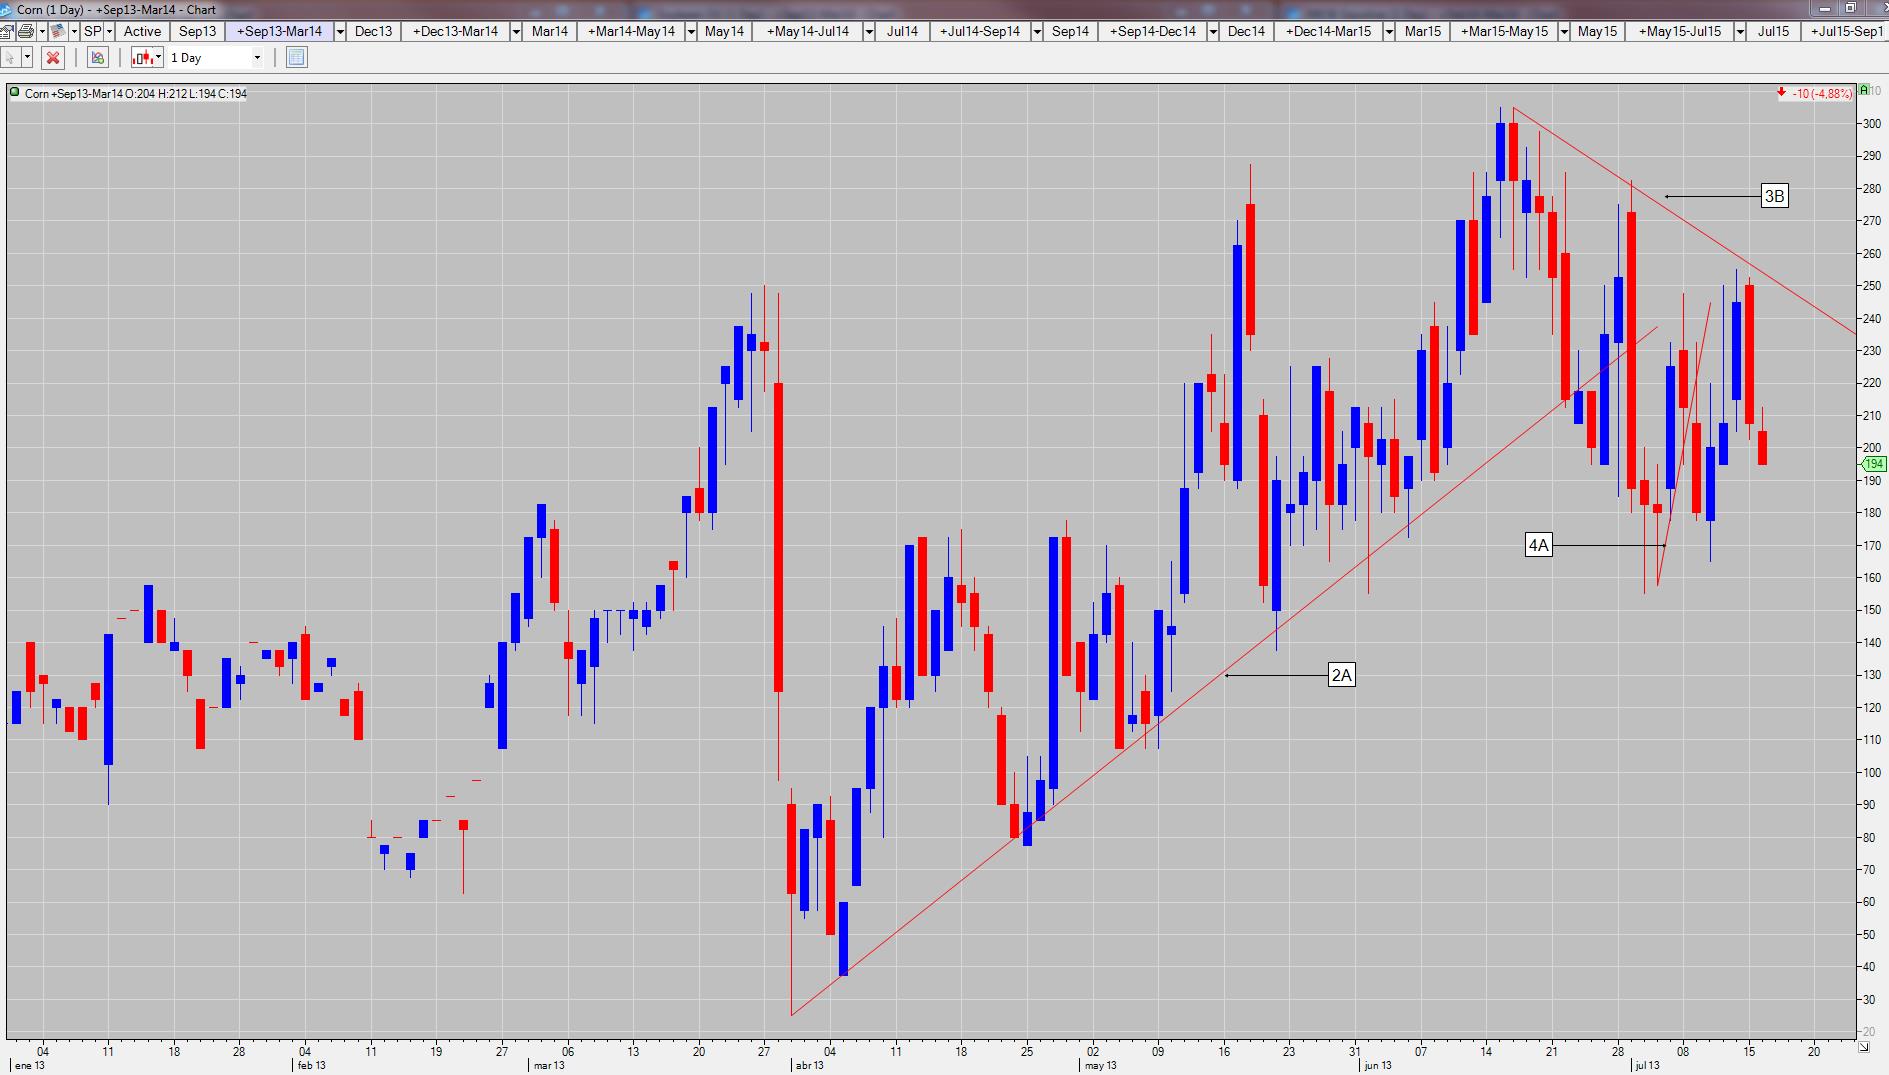1889x1075 pixels.
Task: Open the Jul14 contract tab
Action: (x=901, y=31)
